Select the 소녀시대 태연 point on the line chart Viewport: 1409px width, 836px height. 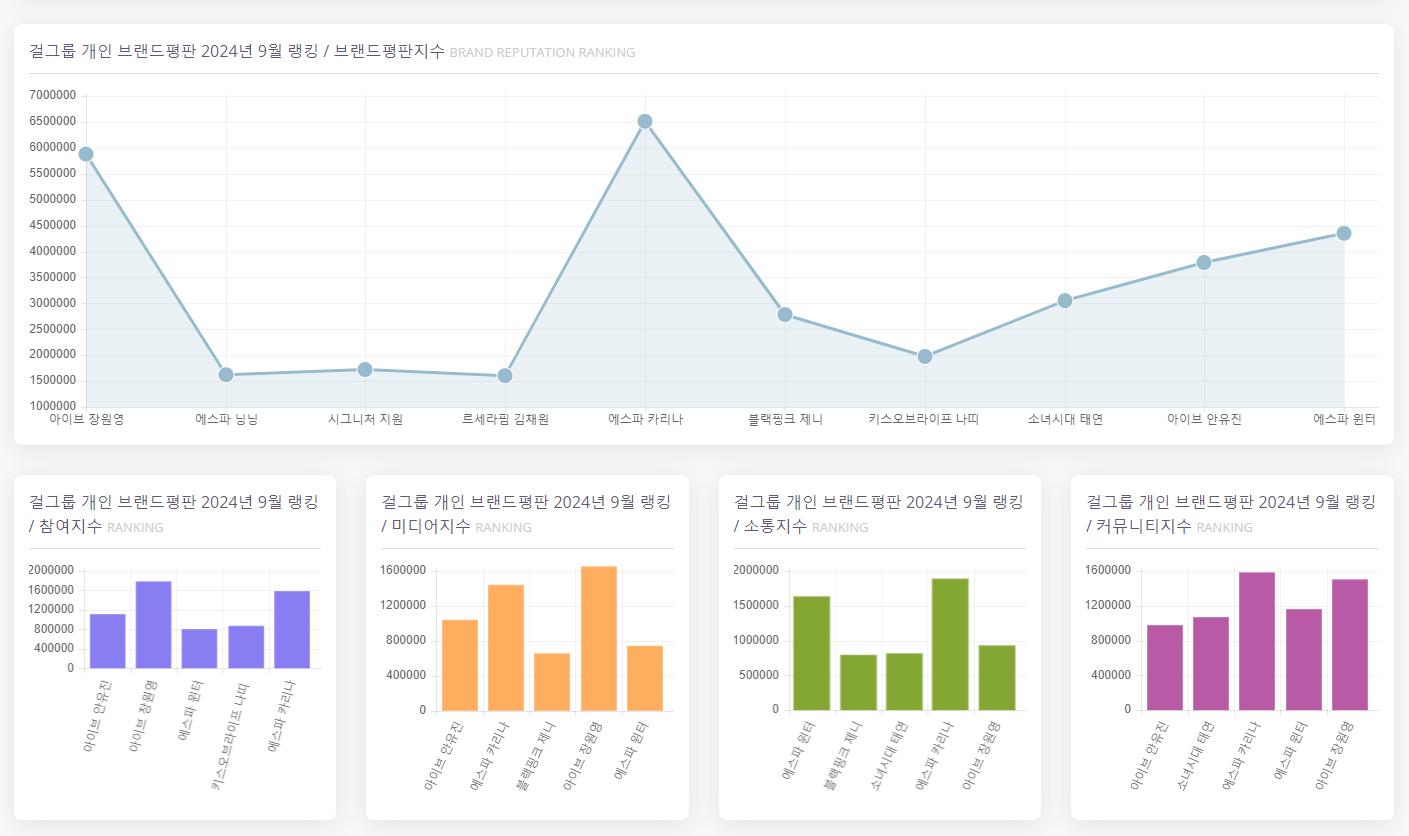coord(1065,301)
